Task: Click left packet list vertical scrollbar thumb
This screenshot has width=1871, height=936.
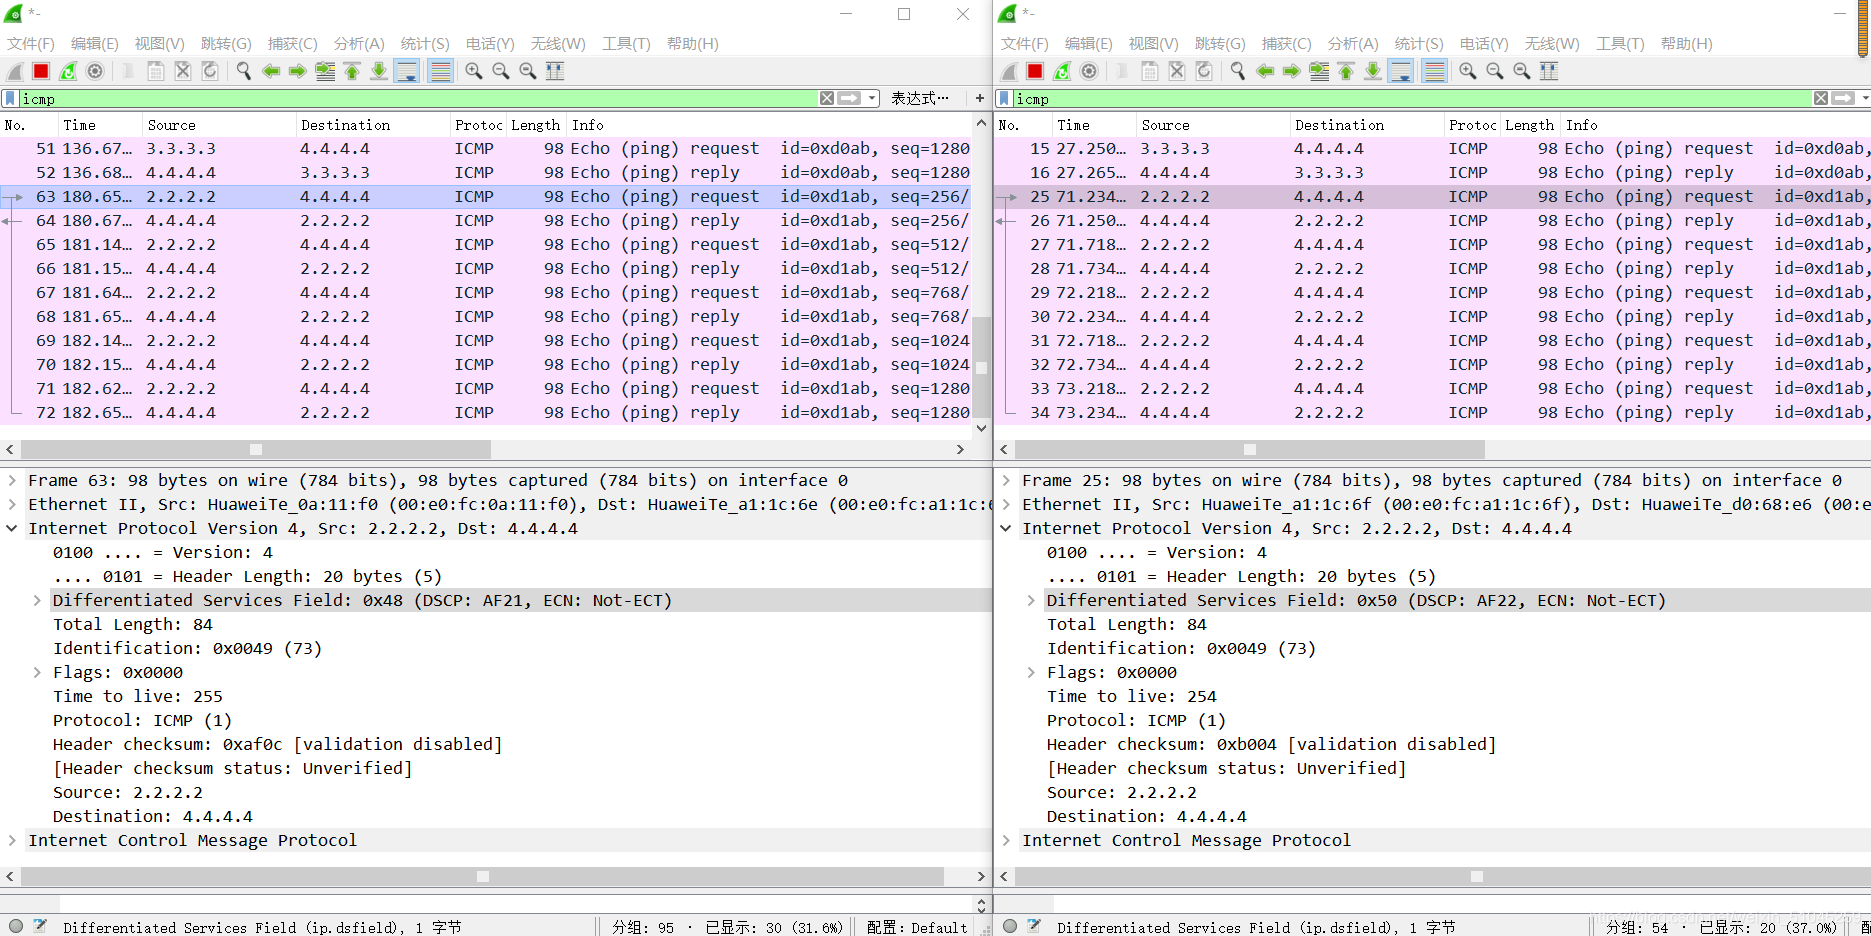Action: [982, 367]
